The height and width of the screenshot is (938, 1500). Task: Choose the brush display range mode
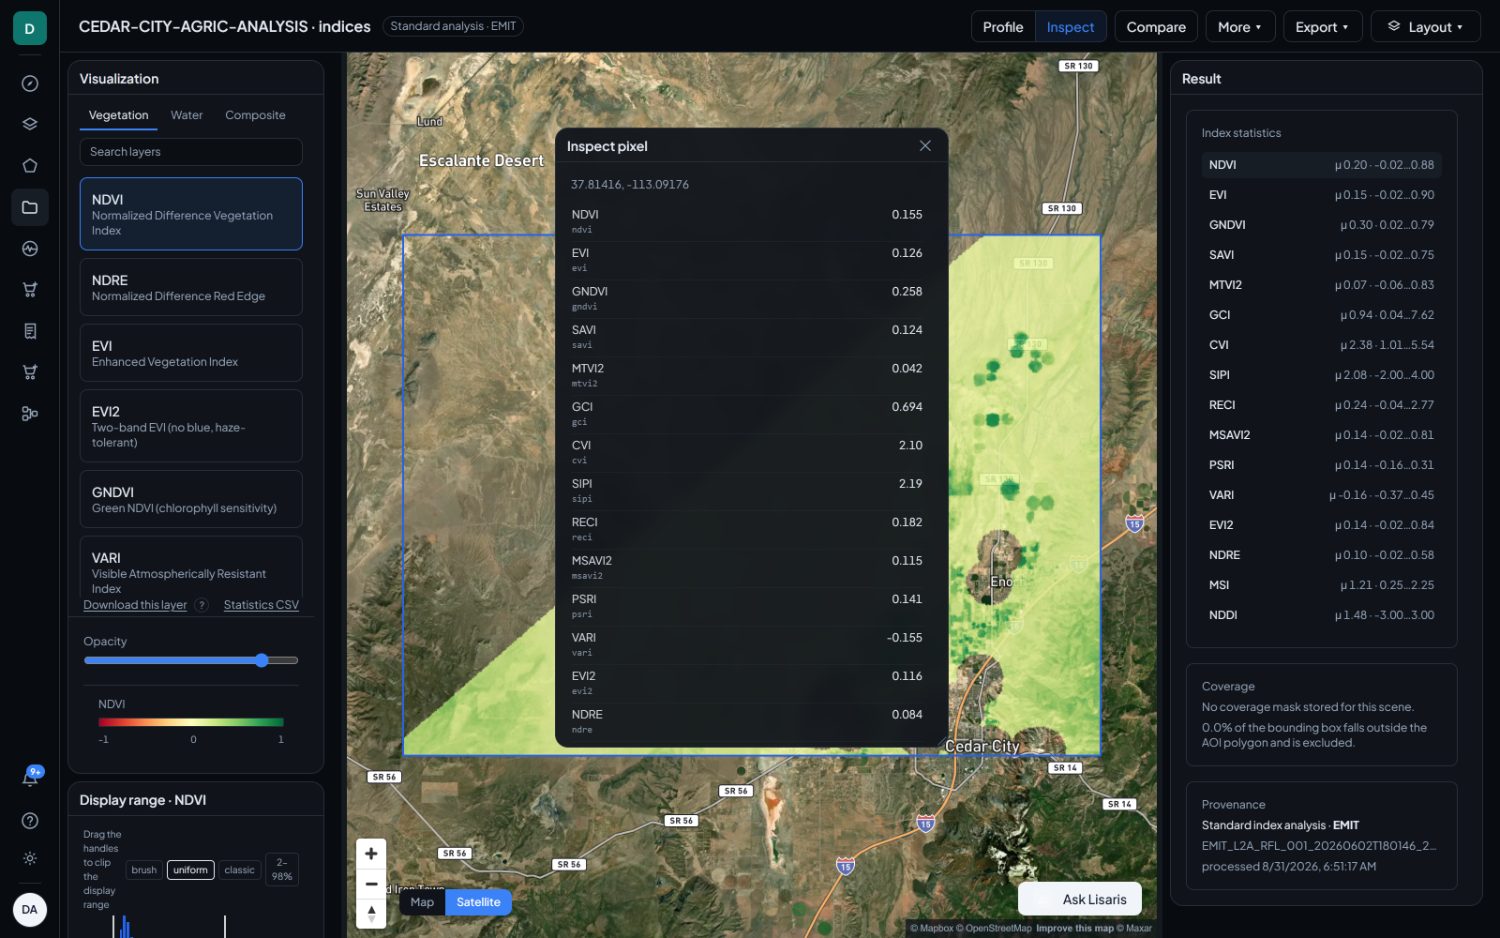point(144,870)
